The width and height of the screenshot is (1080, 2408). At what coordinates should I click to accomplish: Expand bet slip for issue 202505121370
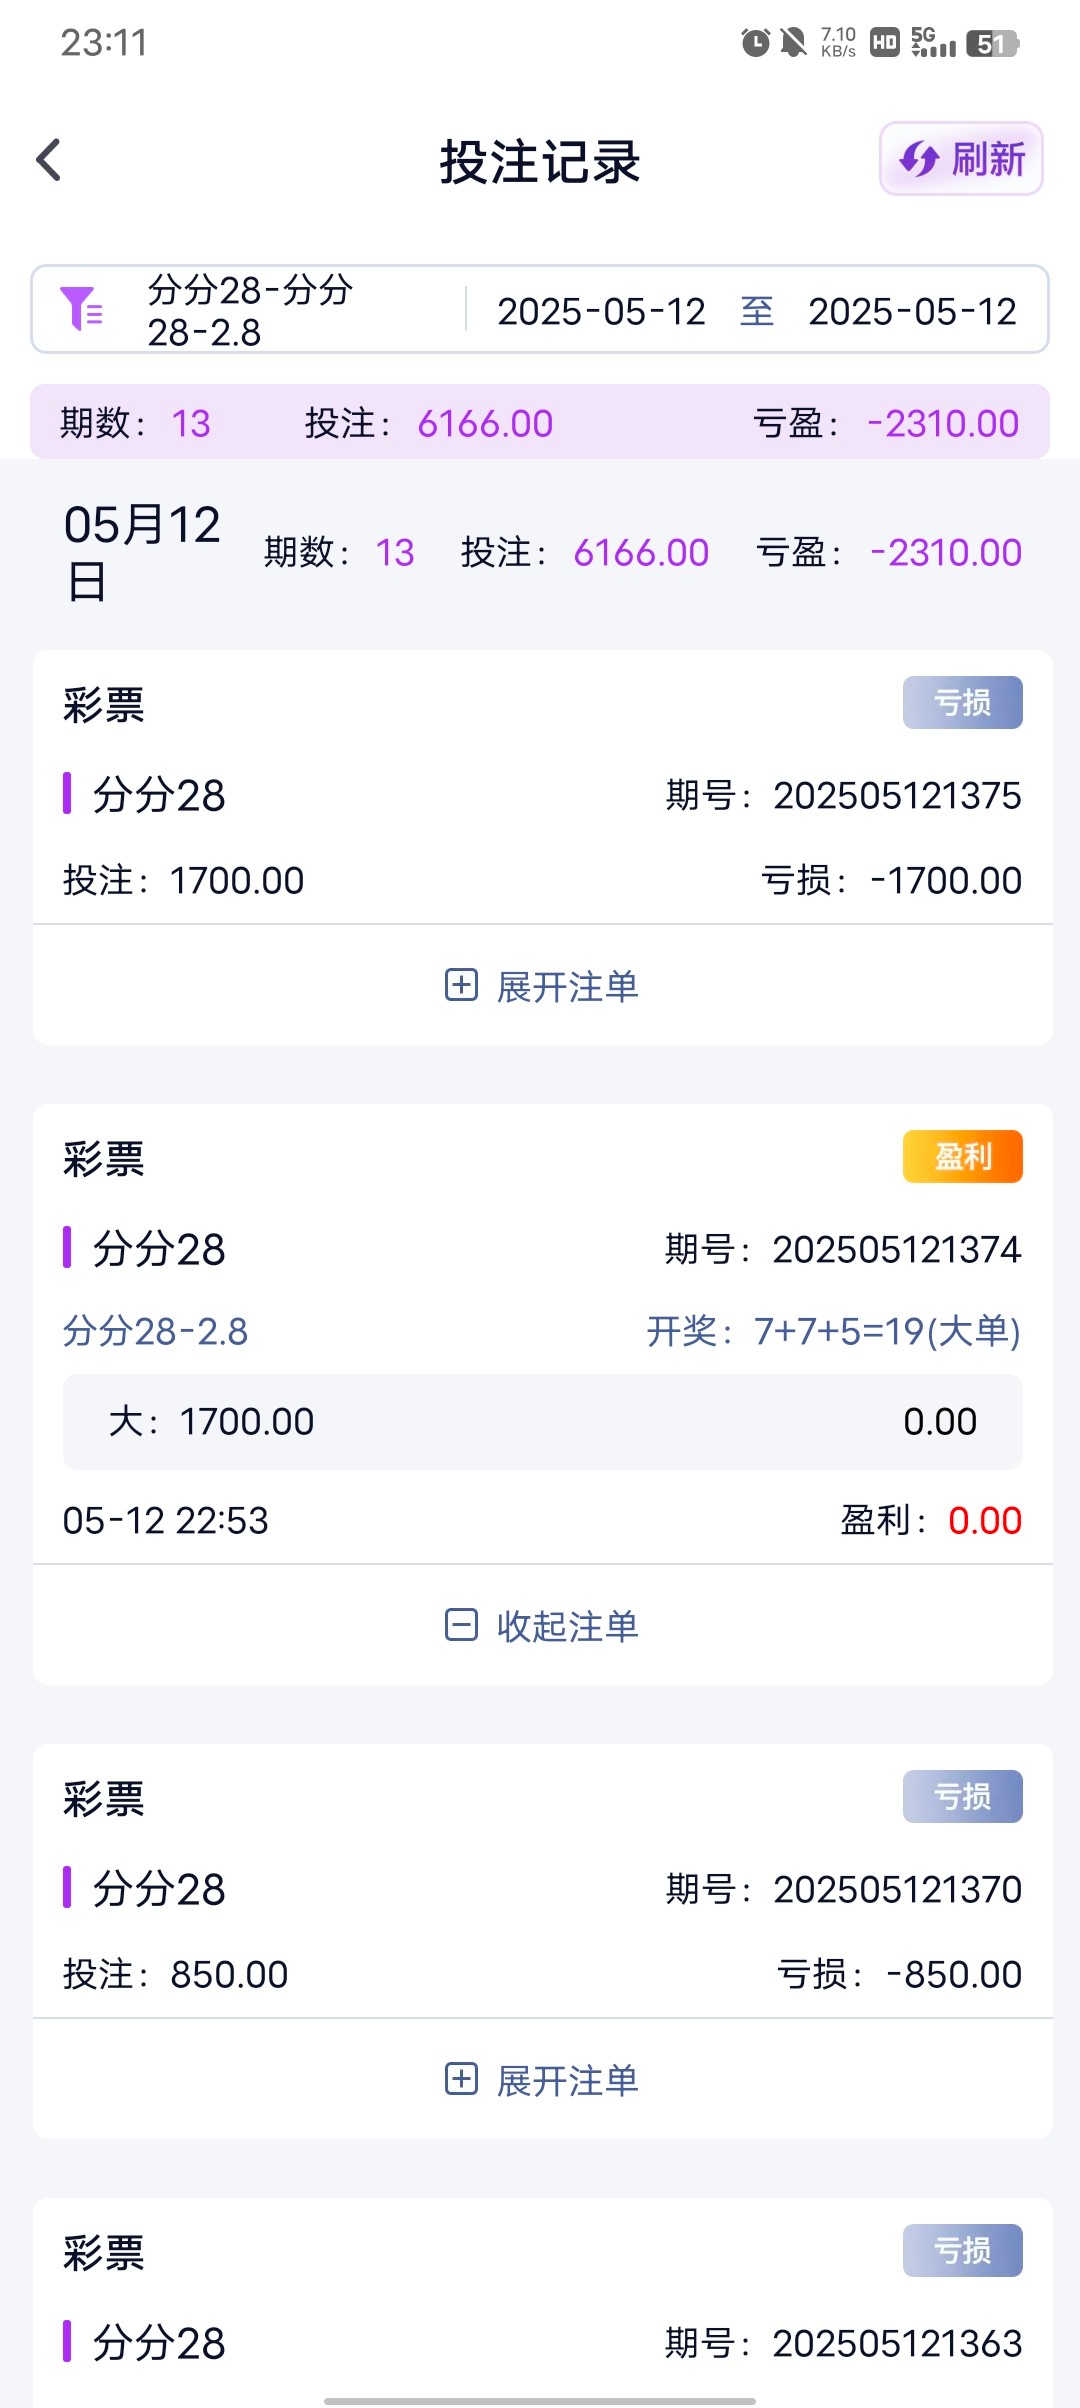pyautogui.click(x=567, y=2081)
